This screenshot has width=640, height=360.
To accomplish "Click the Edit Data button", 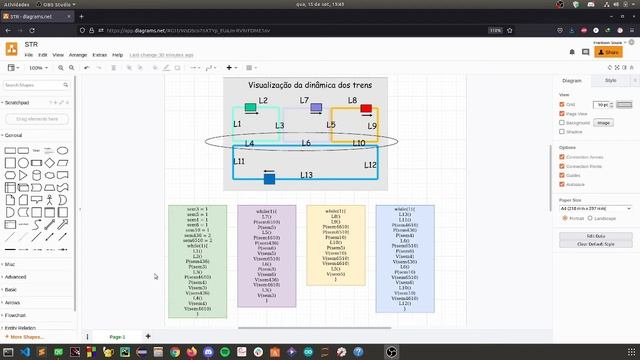I will pyautogui.click(x=596, y=236).
